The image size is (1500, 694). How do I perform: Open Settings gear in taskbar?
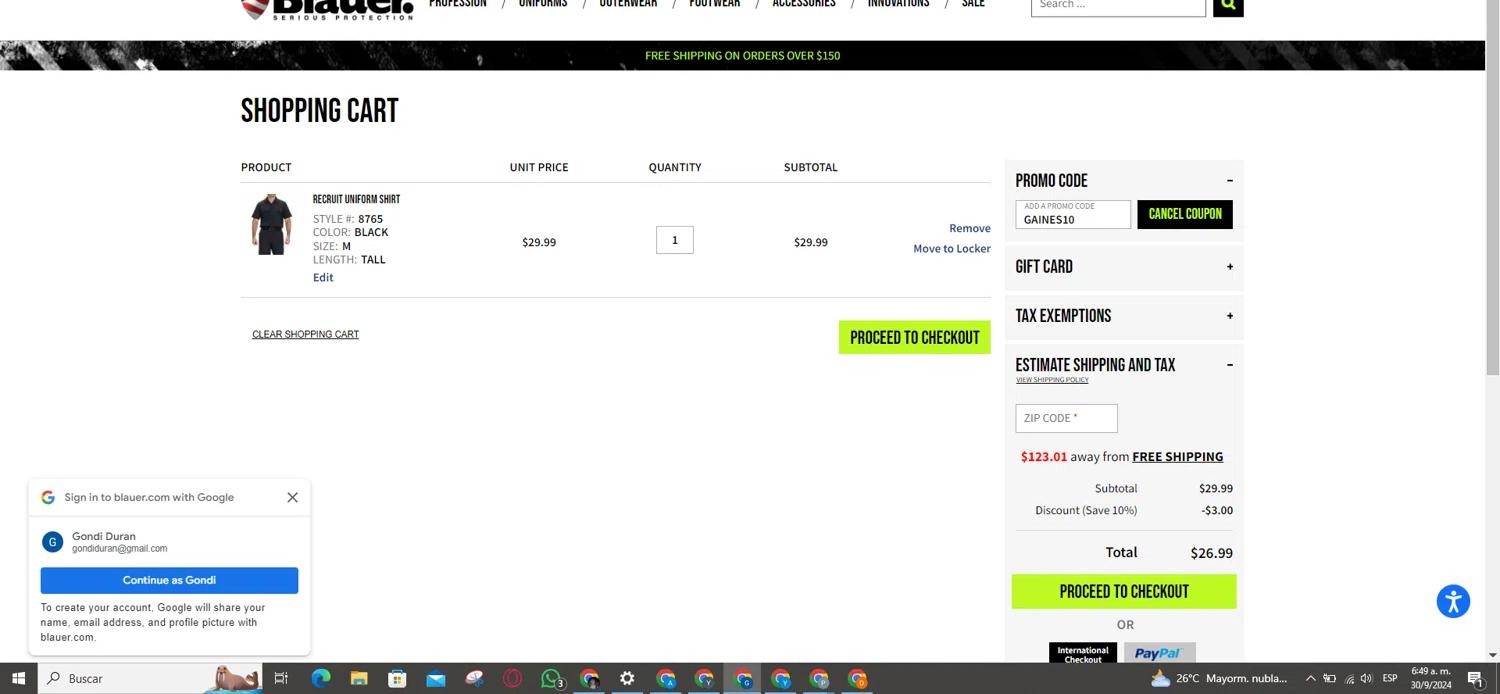(x=627, y=678)
